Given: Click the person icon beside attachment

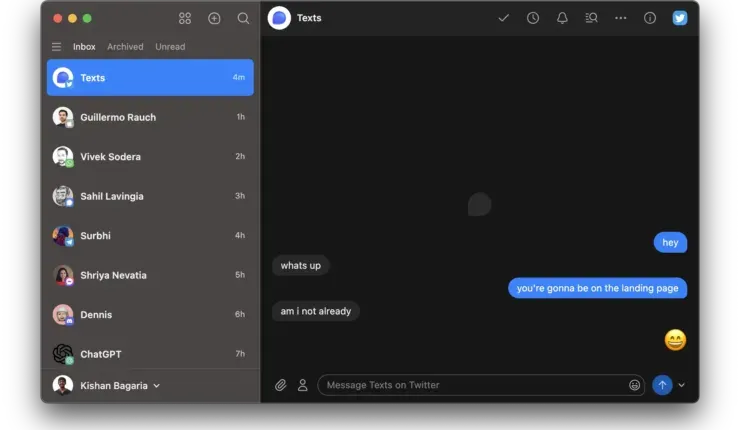Looking at the screenshot, I should click(x=303, y=385).
